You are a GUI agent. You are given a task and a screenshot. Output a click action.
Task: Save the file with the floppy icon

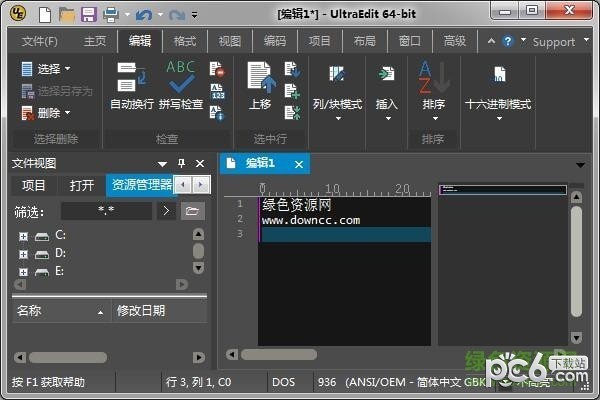click(x=89, y=15)
